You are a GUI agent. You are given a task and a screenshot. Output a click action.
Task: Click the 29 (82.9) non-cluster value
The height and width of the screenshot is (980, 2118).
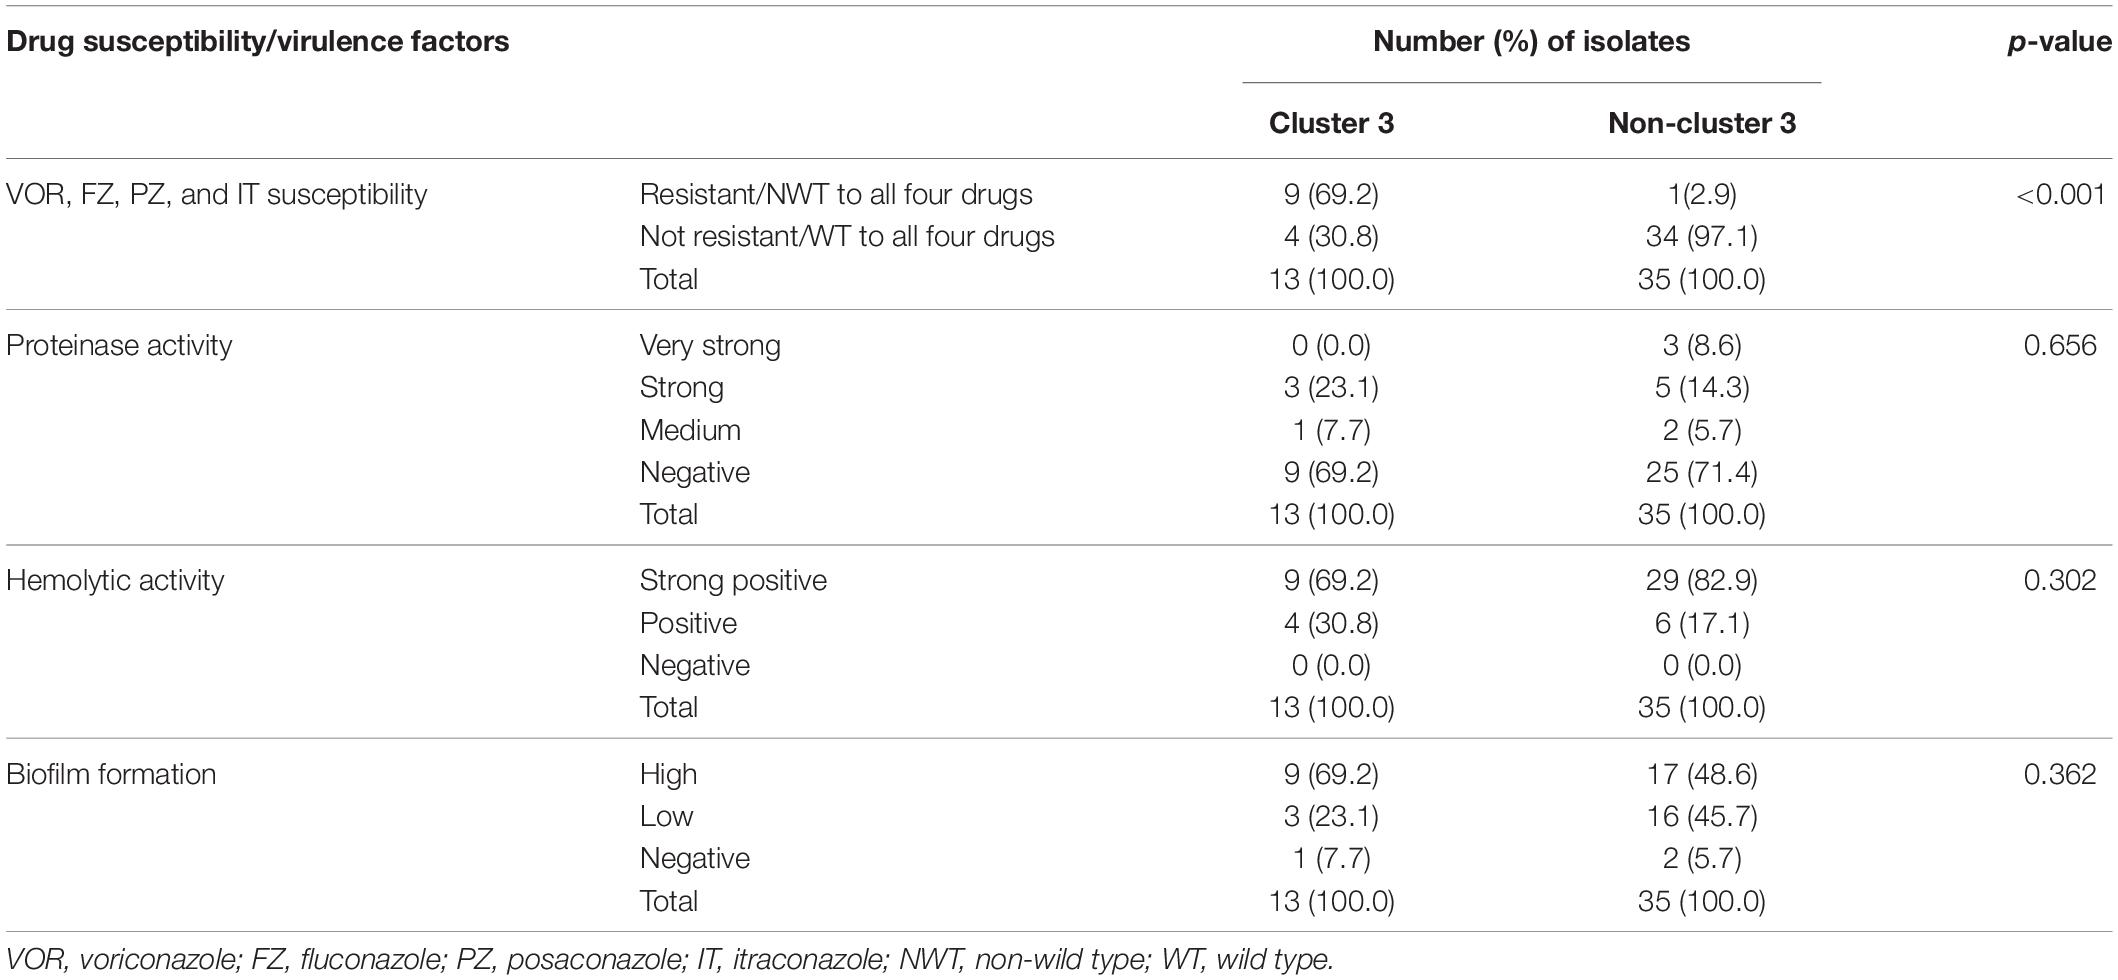(1701, 581)
